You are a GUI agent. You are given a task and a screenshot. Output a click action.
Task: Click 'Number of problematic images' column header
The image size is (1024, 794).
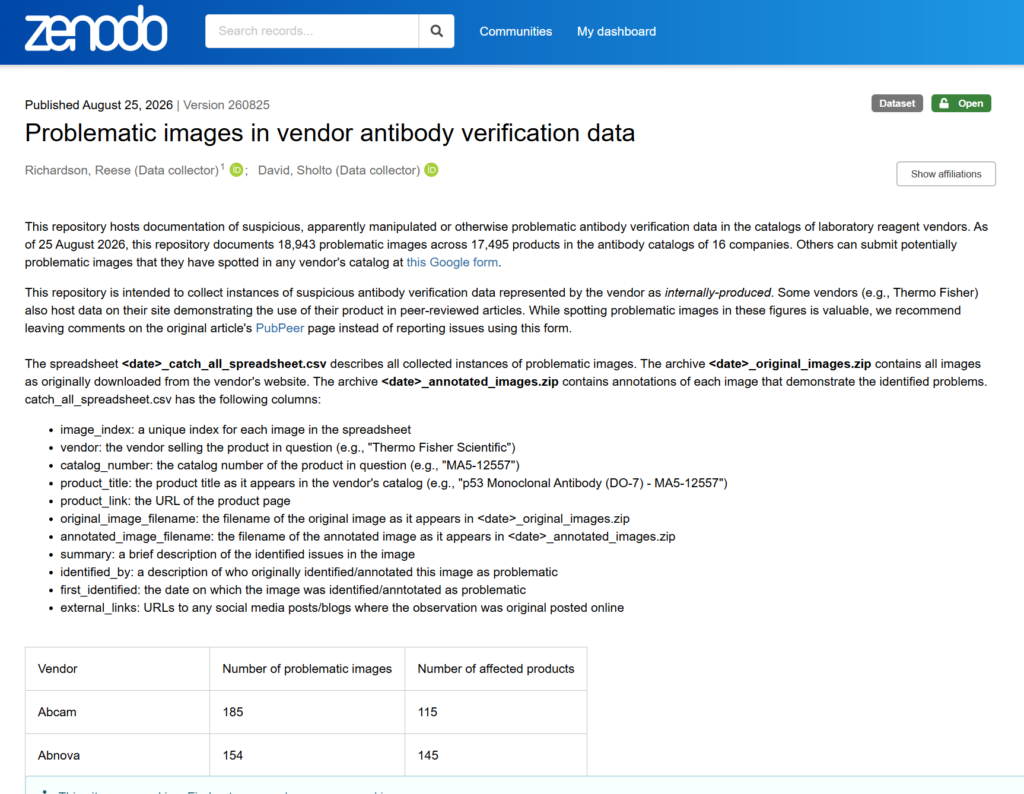(x=307, y=669)
